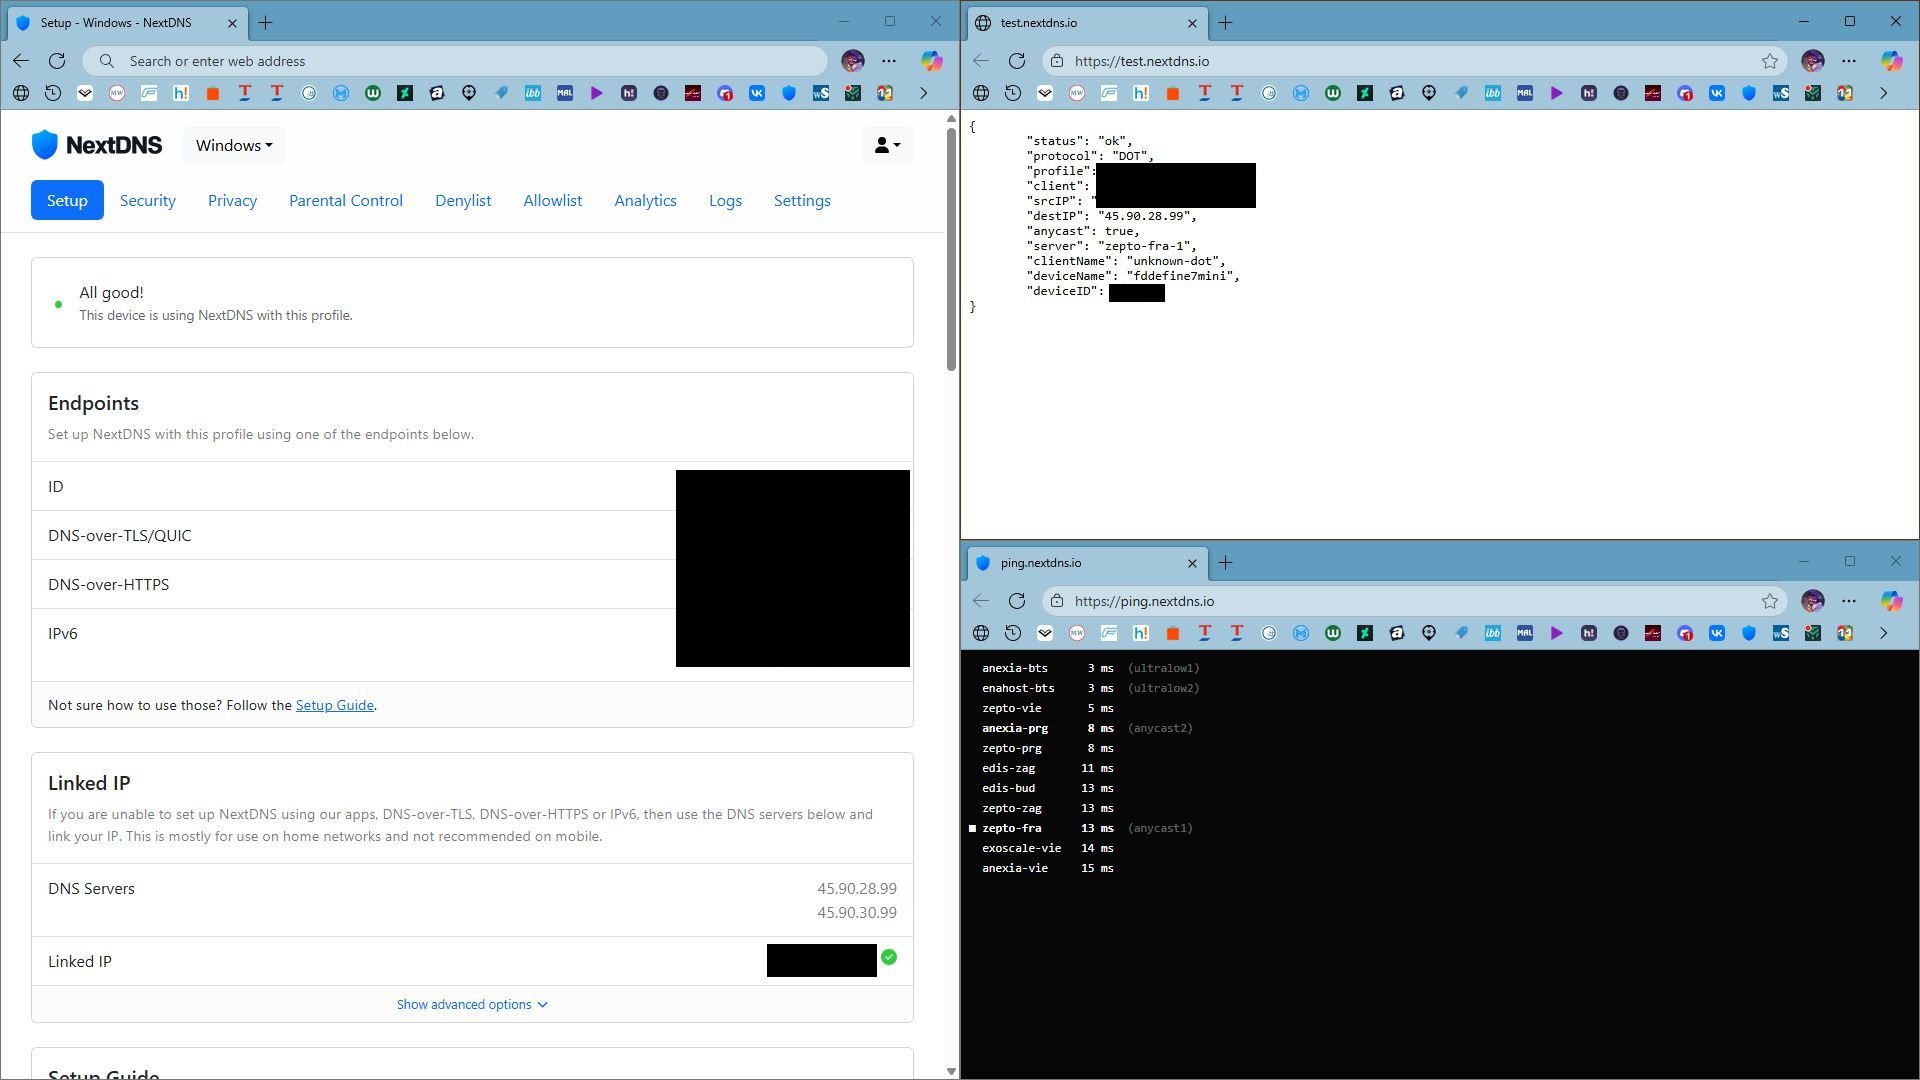Open the VK bookmark in test.nextdns.io window
This screenshot has width=1920, height=1080.
pos(1717,93)
